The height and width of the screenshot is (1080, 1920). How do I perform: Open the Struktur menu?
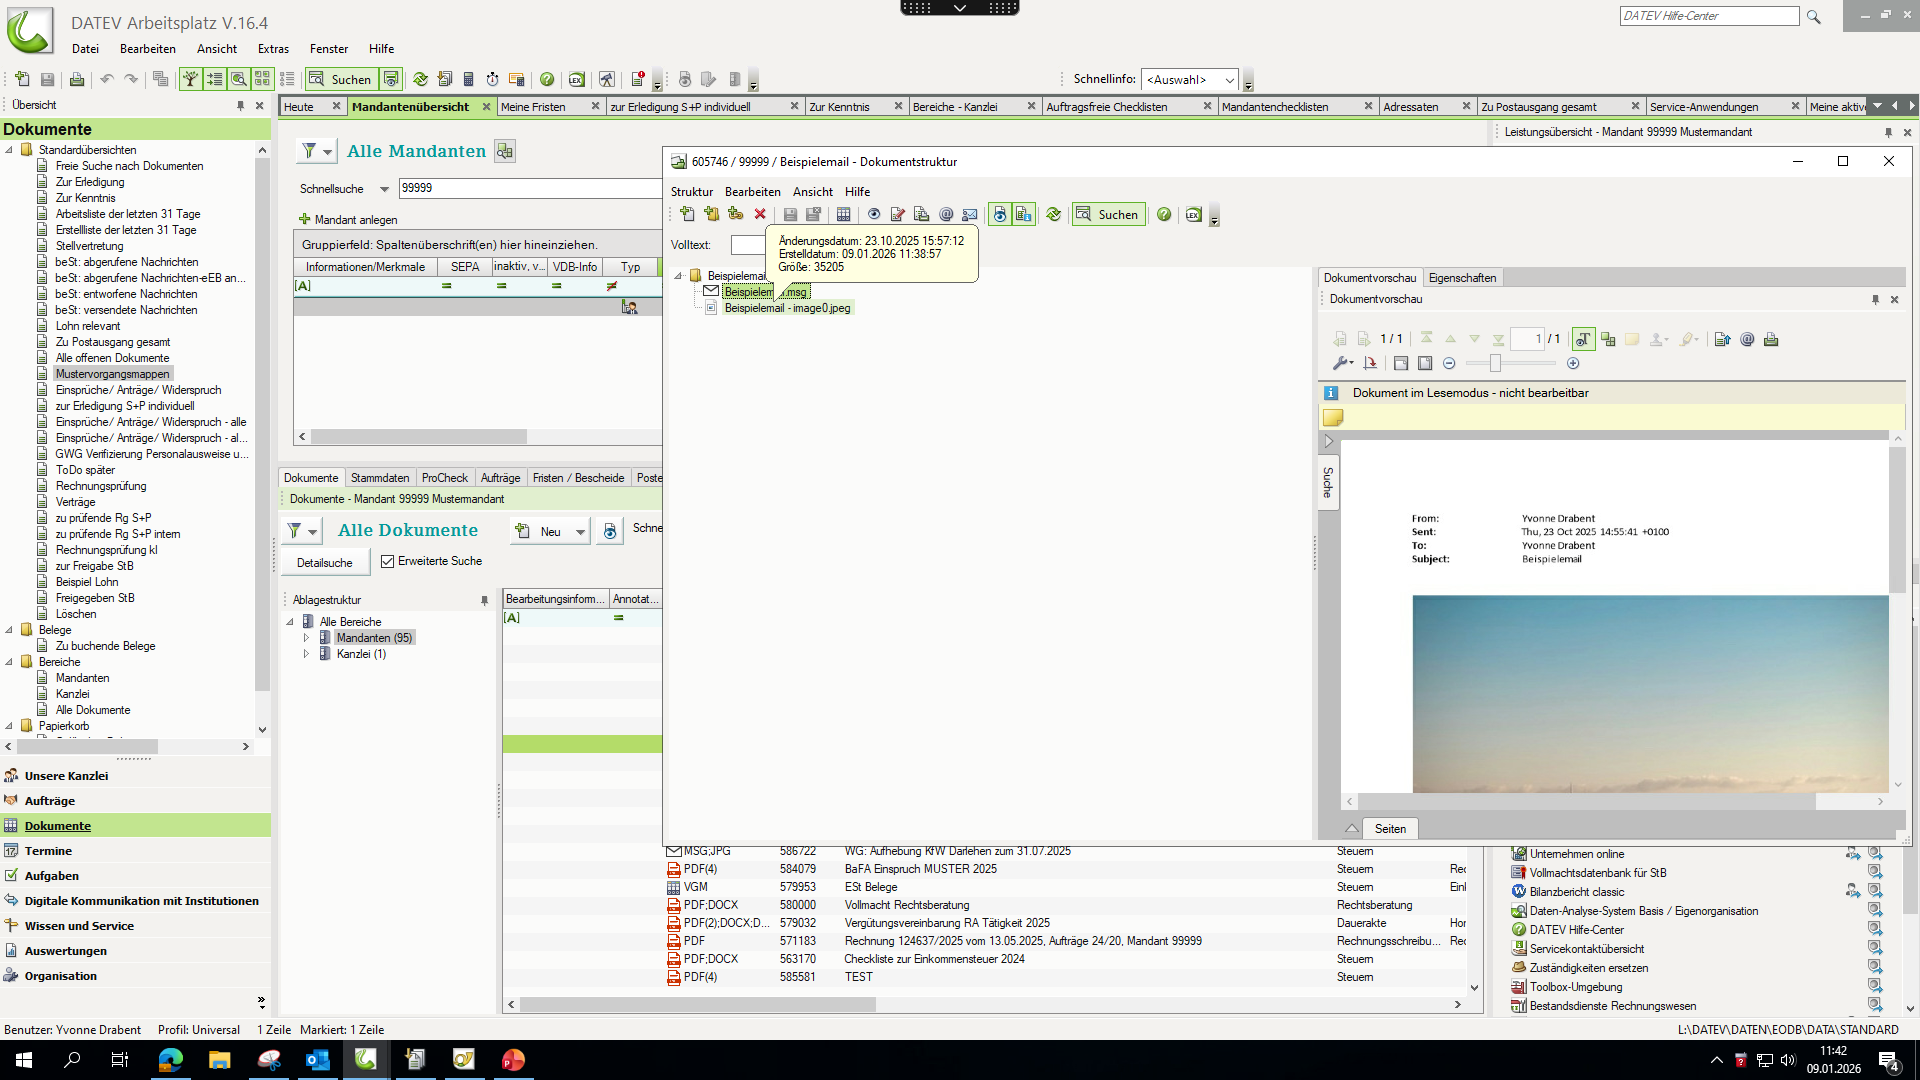point(691,192)
